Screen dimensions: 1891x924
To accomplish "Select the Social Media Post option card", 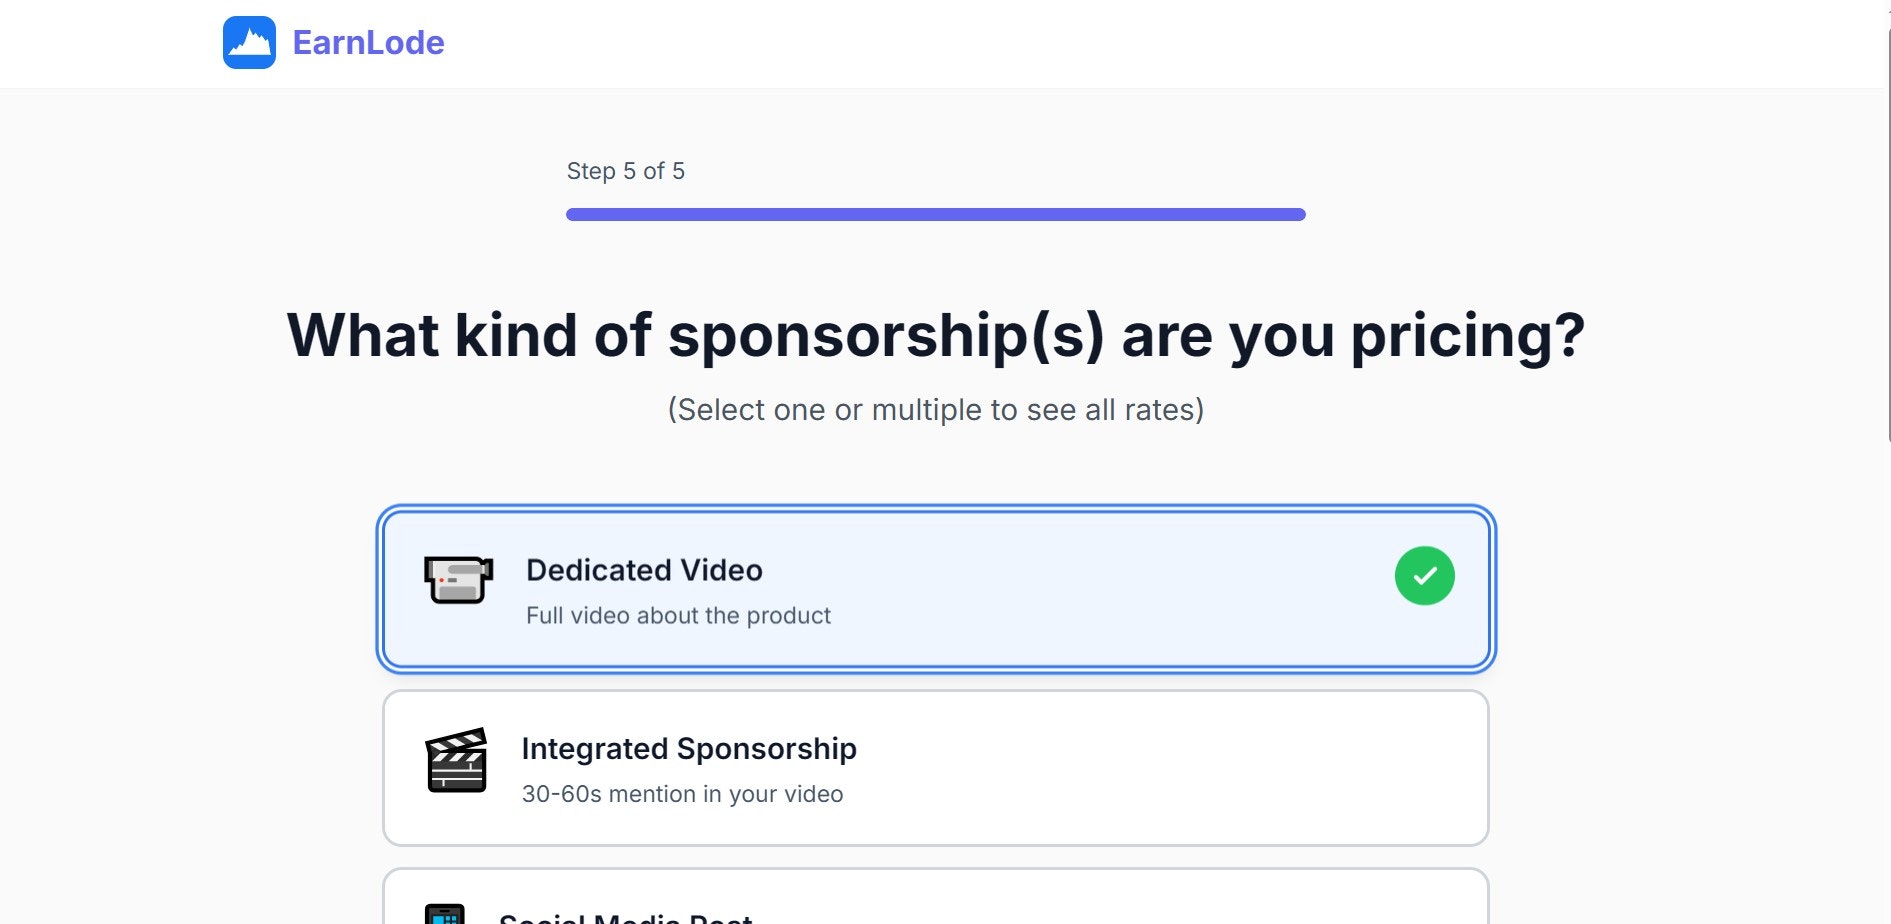I will click(x=936, y=896).
